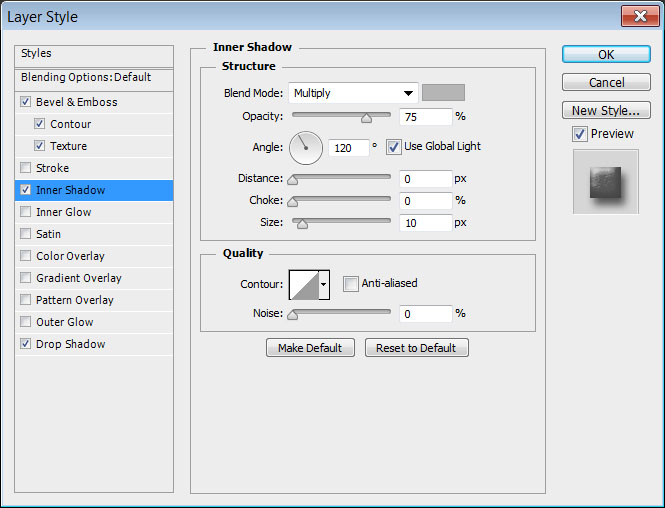This screenshot has width=665, height=508.
Task: Click the layer style preview thumbnail
Action: click(x=605, y=181)
